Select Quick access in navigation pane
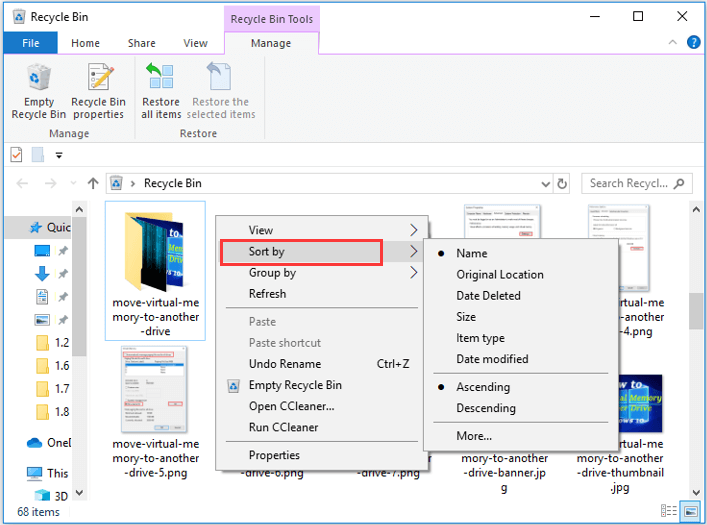This screenshot has height=525, width=707. click(50, 227)
